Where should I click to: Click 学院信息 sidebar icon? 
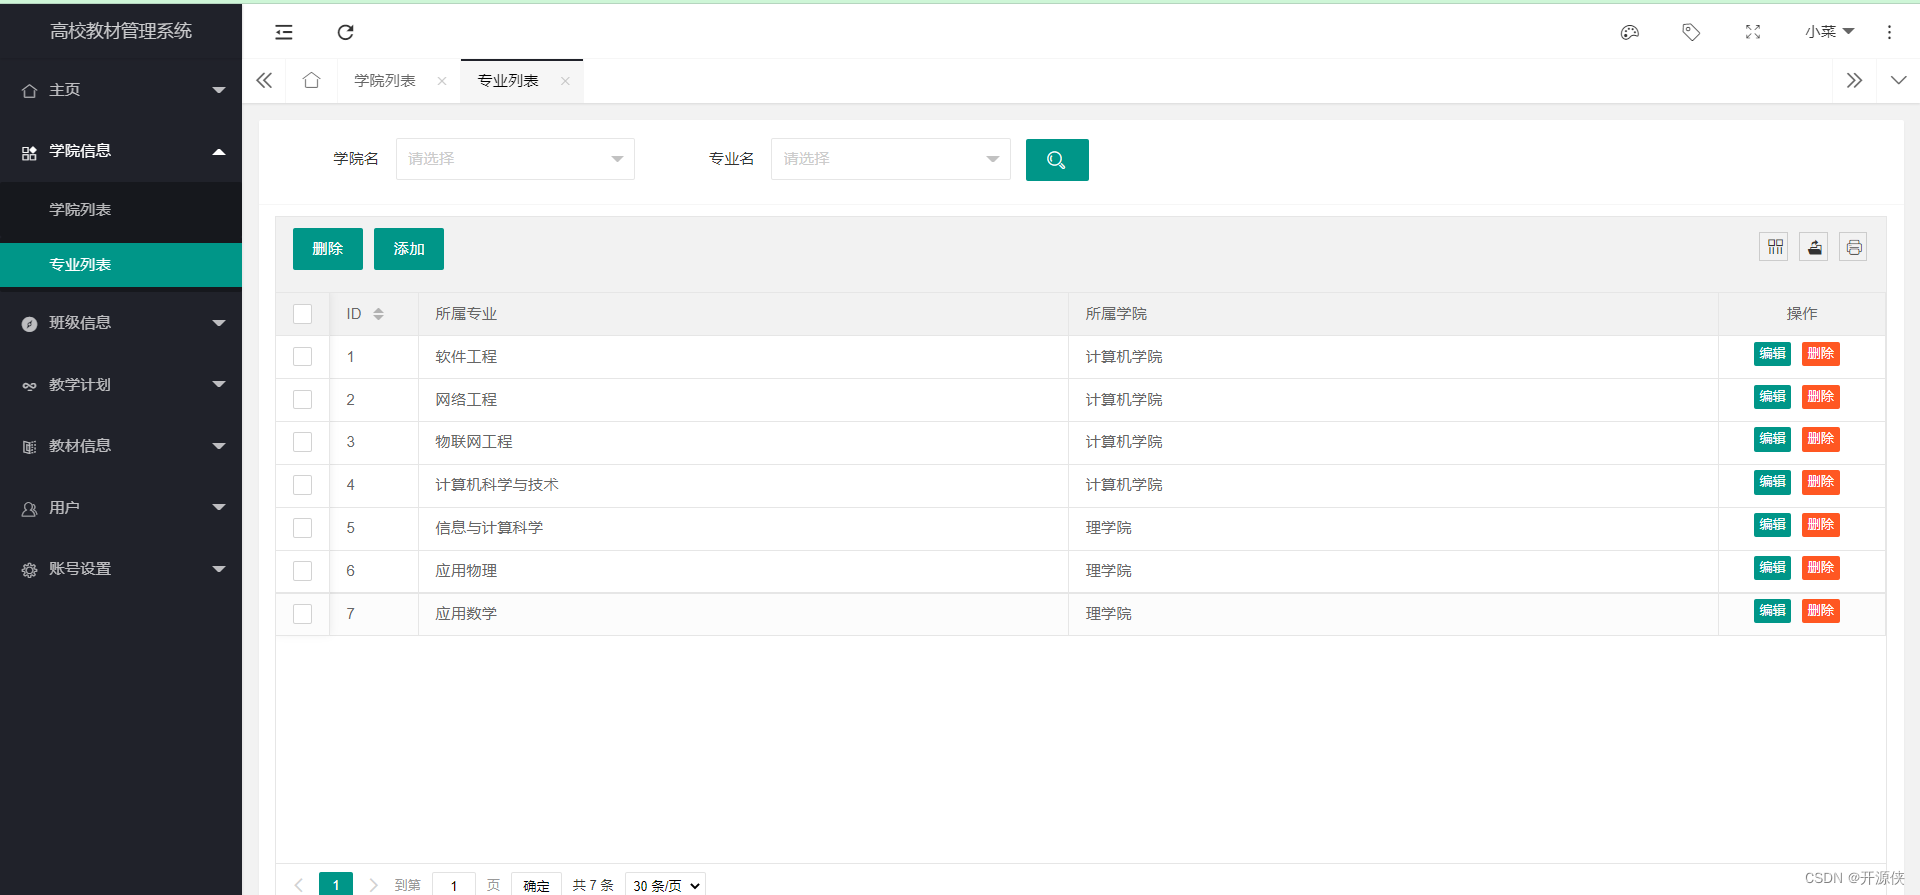(x=29, y=152)
